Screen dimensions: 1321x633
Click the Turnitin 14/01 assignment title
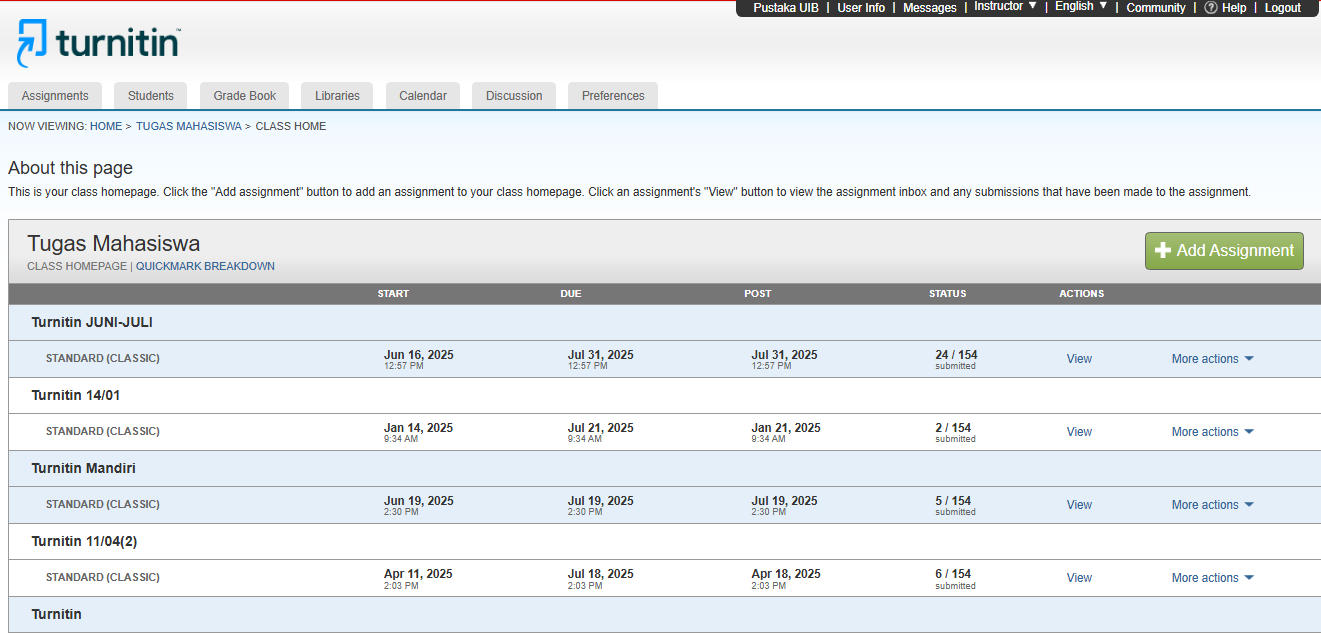[x=76, y=395]
